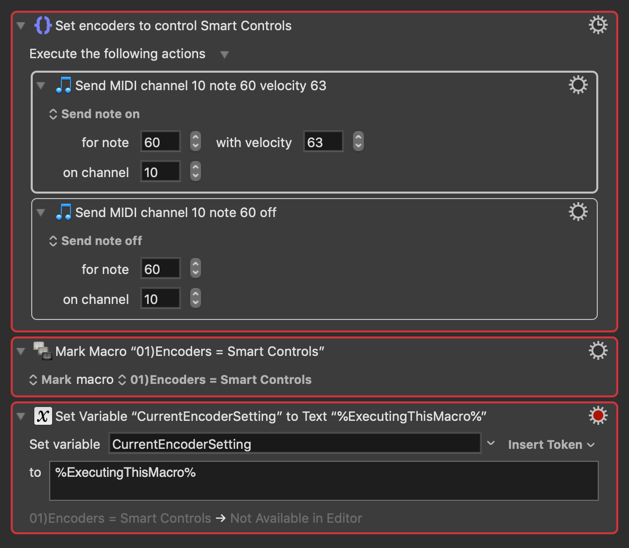Collapse the Set encoders group action
This screenshot has width=629, height=548.
(21, 26)
